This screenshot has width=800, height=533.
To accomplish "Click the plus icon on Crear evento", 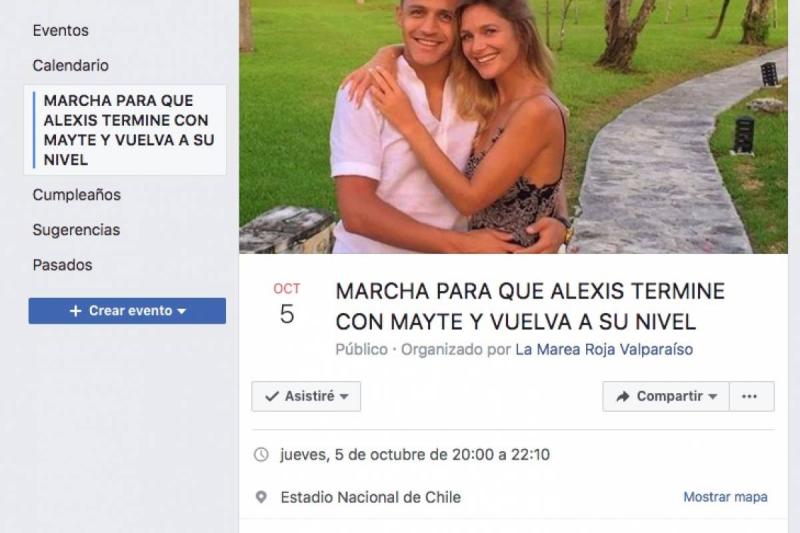I will point(76,311).
